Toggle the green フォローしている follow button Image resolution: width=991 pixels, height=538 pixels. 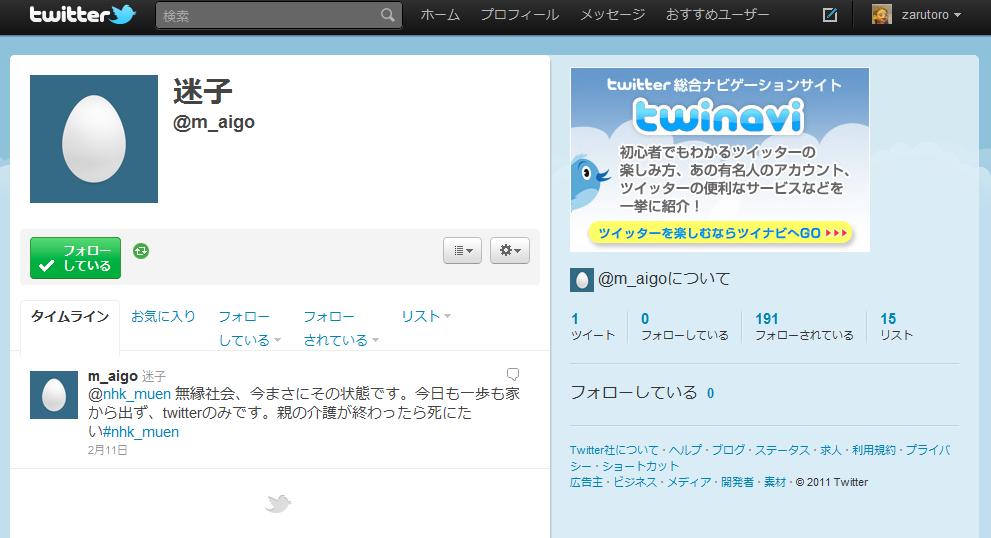tap(75, 258)
